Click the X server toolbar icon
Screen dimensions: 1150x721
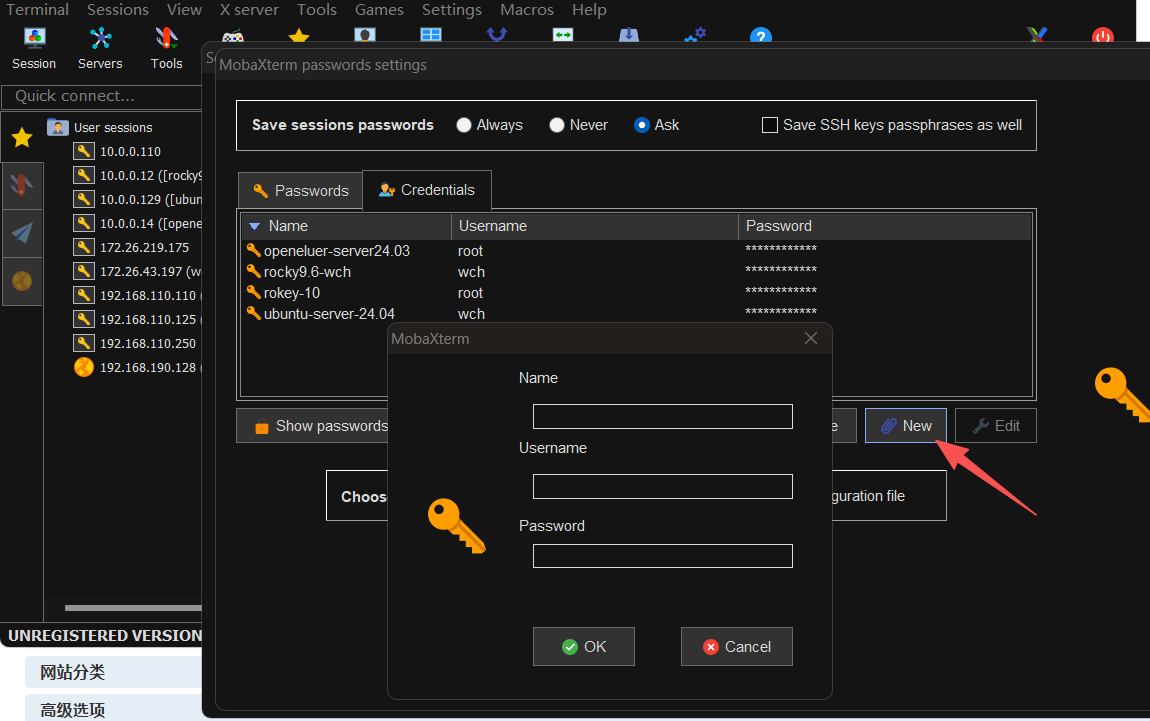pos(1037,35)
